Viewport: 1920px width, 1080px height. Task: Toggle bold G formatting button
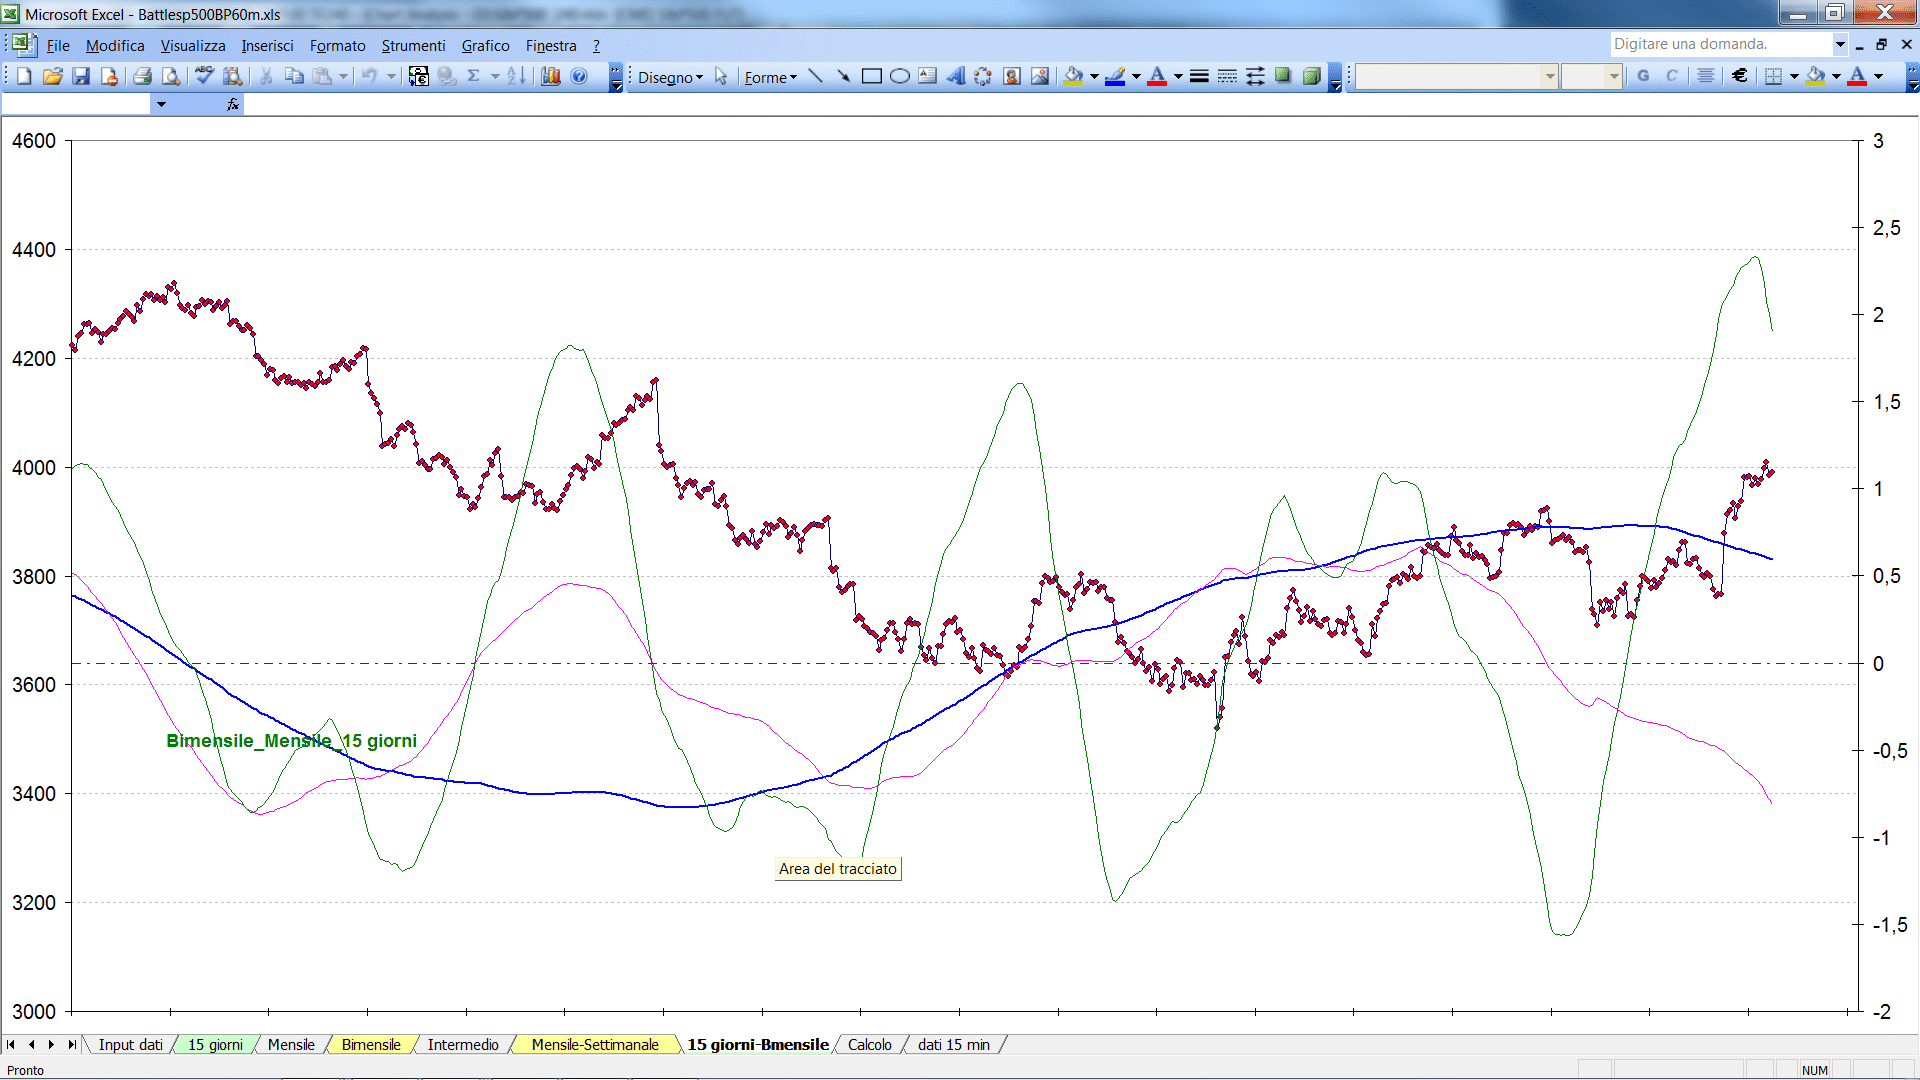pos(1643,76)
